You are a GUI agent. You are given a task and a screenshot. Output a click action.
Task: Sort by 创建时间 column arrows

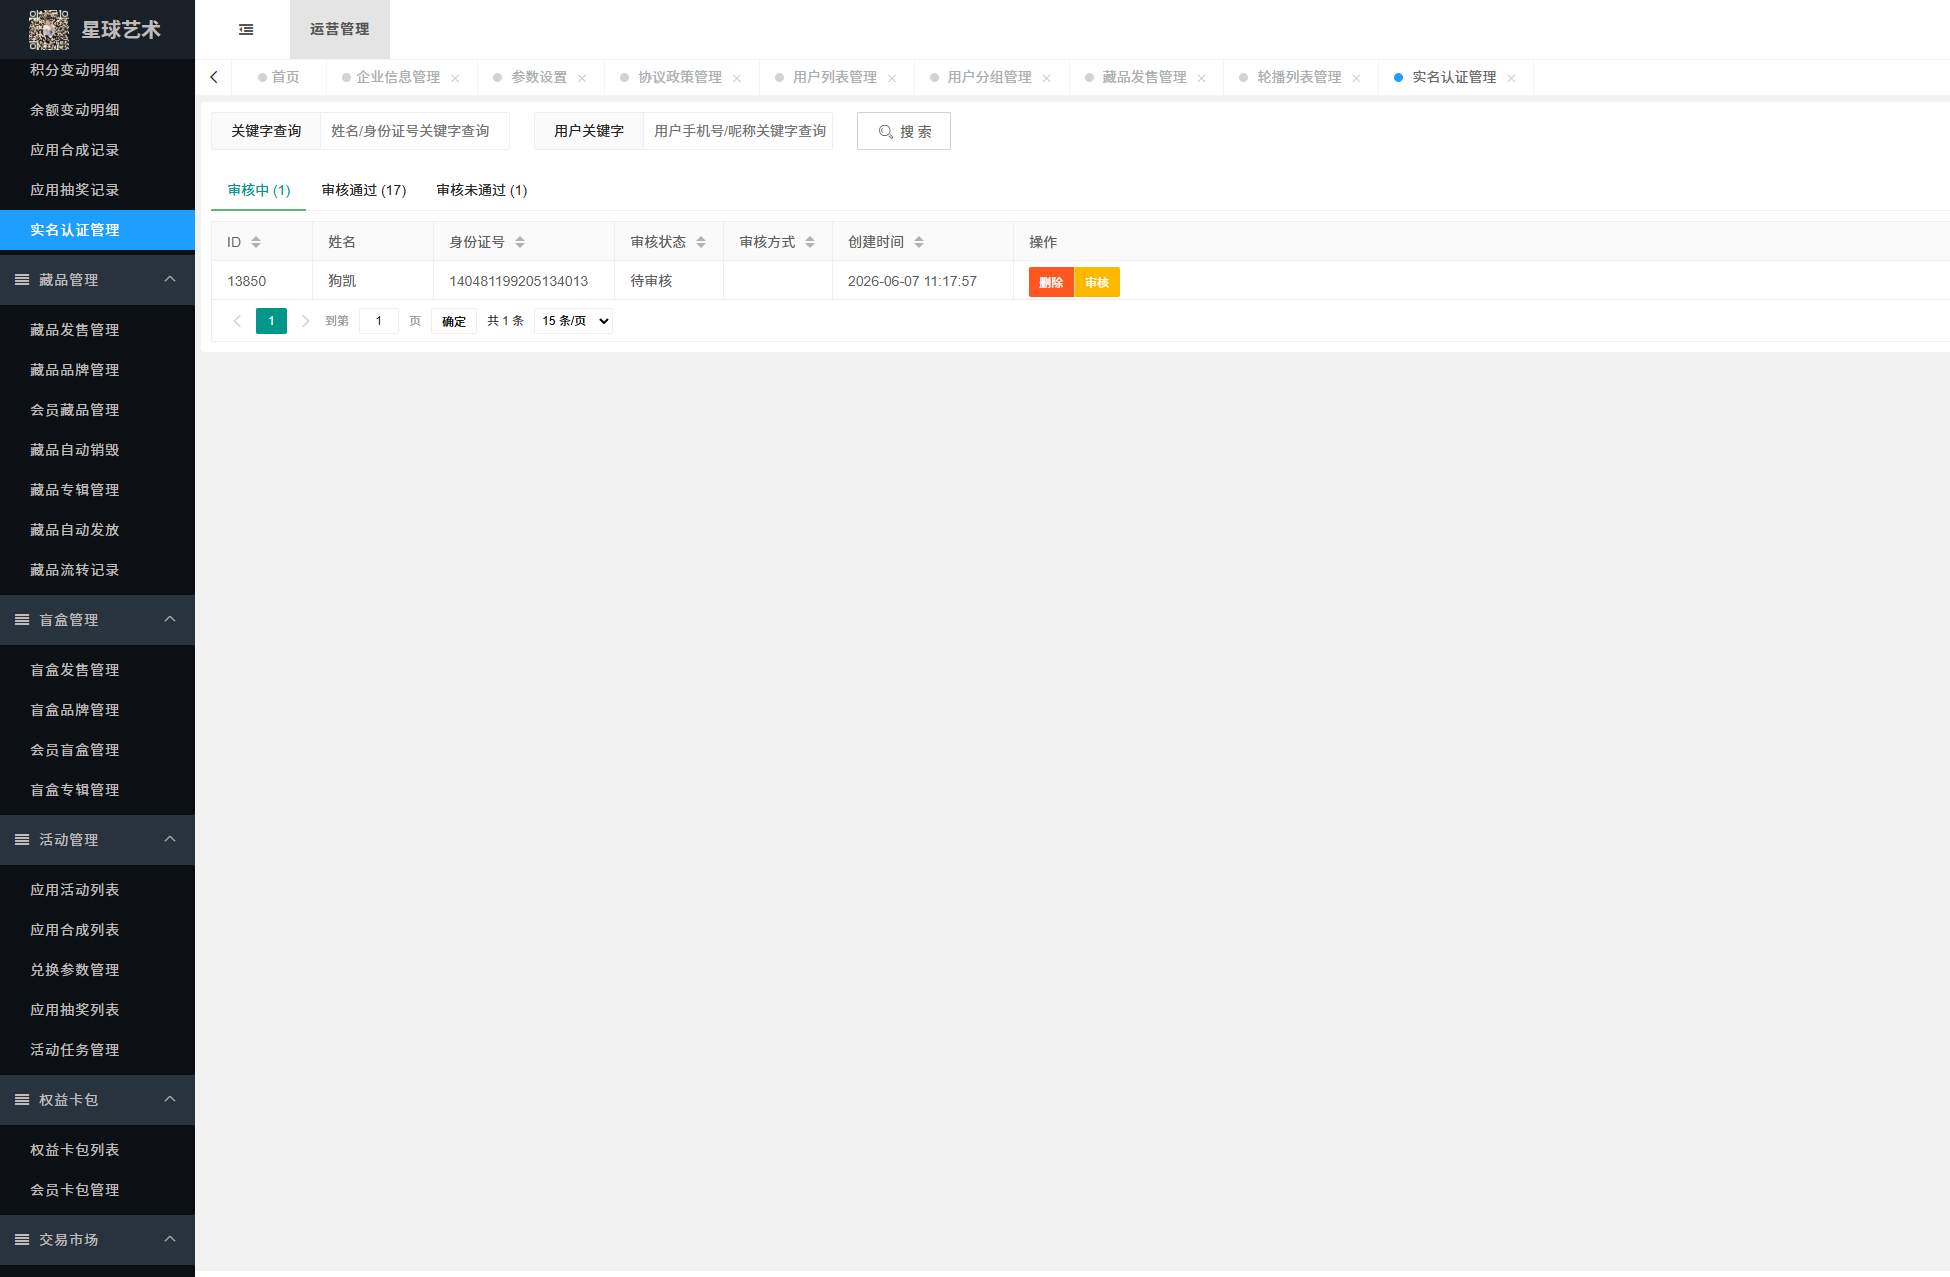919,242
